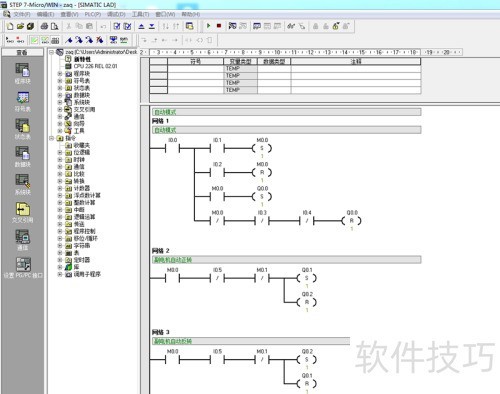Select the 新特性 tree item

[x=82, y=59]
